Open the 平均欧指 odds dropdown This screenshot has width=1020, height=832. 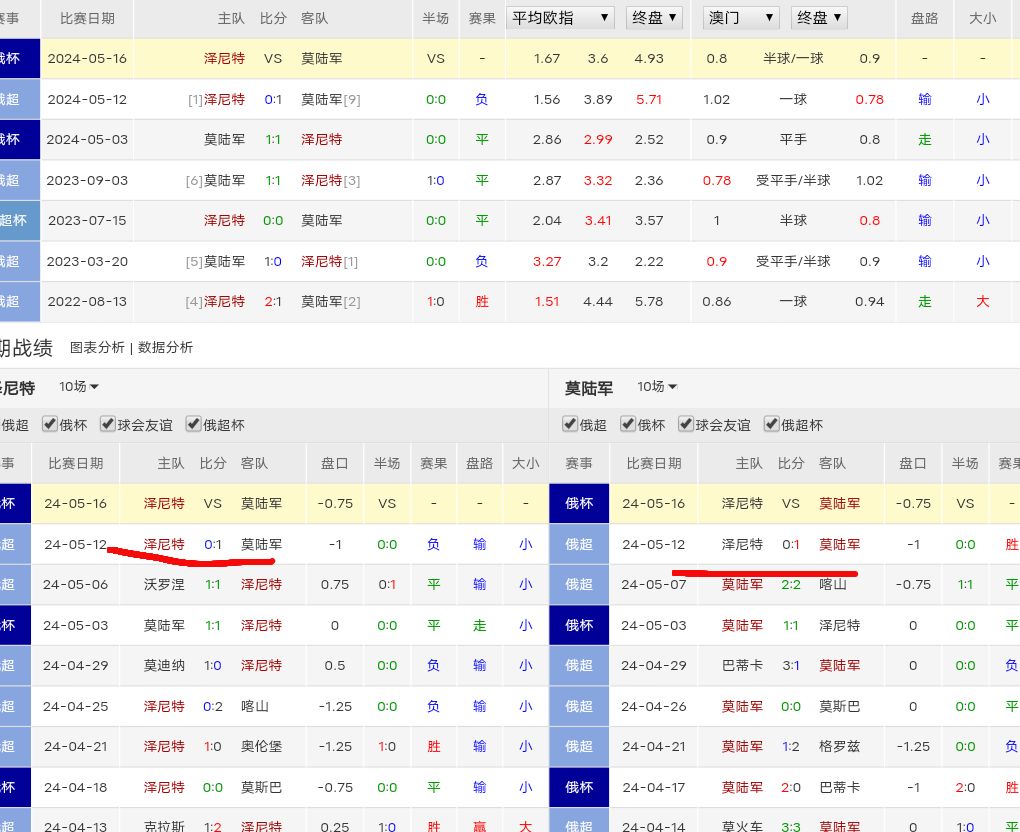pyautogui.click(x=560, y=18)
